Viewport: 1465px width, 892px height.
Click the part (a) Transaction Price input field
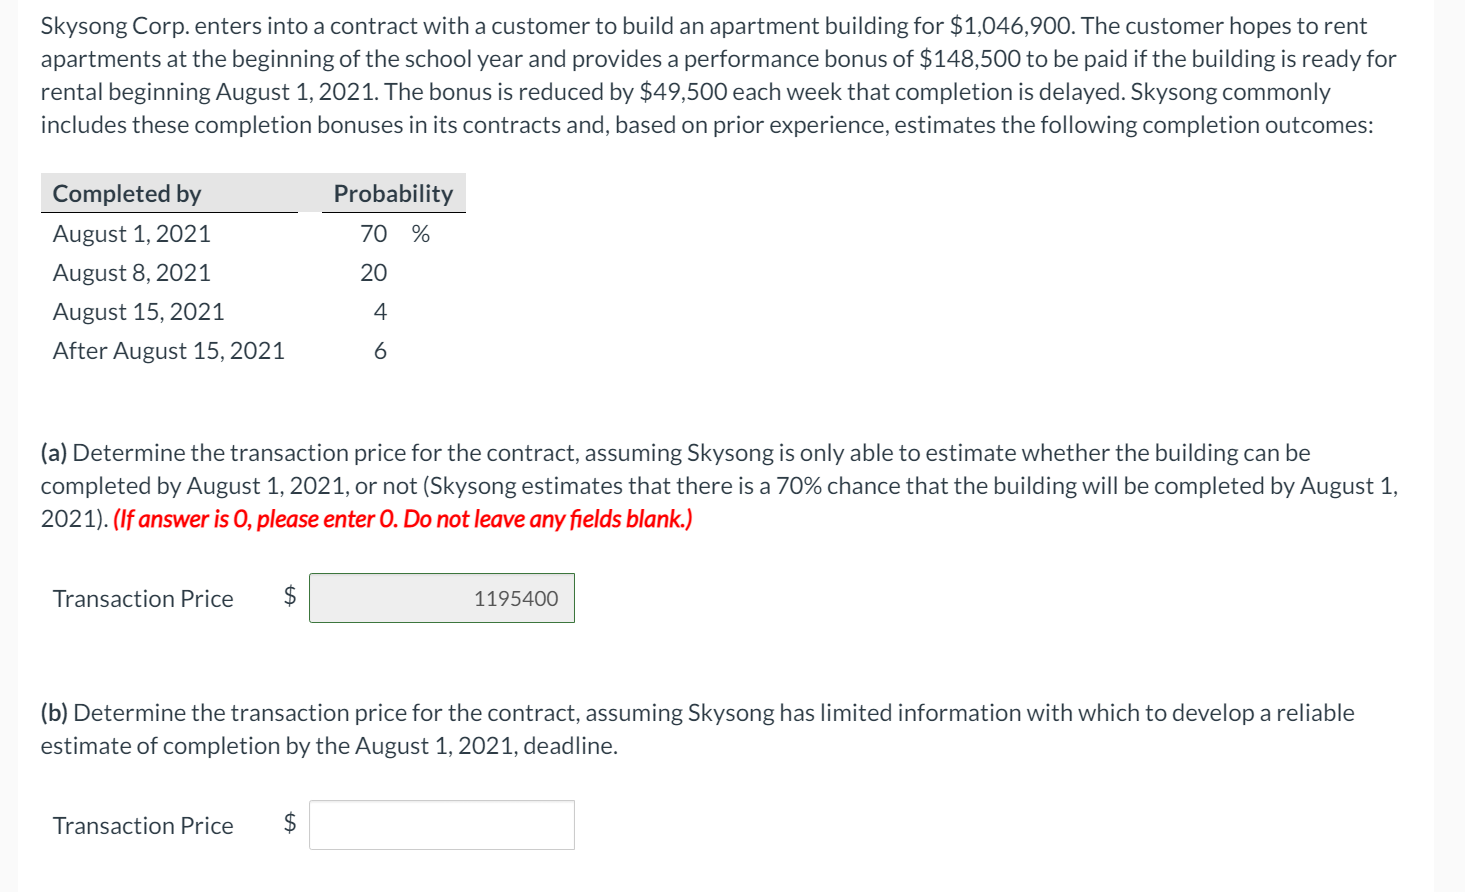pos(442,598)
